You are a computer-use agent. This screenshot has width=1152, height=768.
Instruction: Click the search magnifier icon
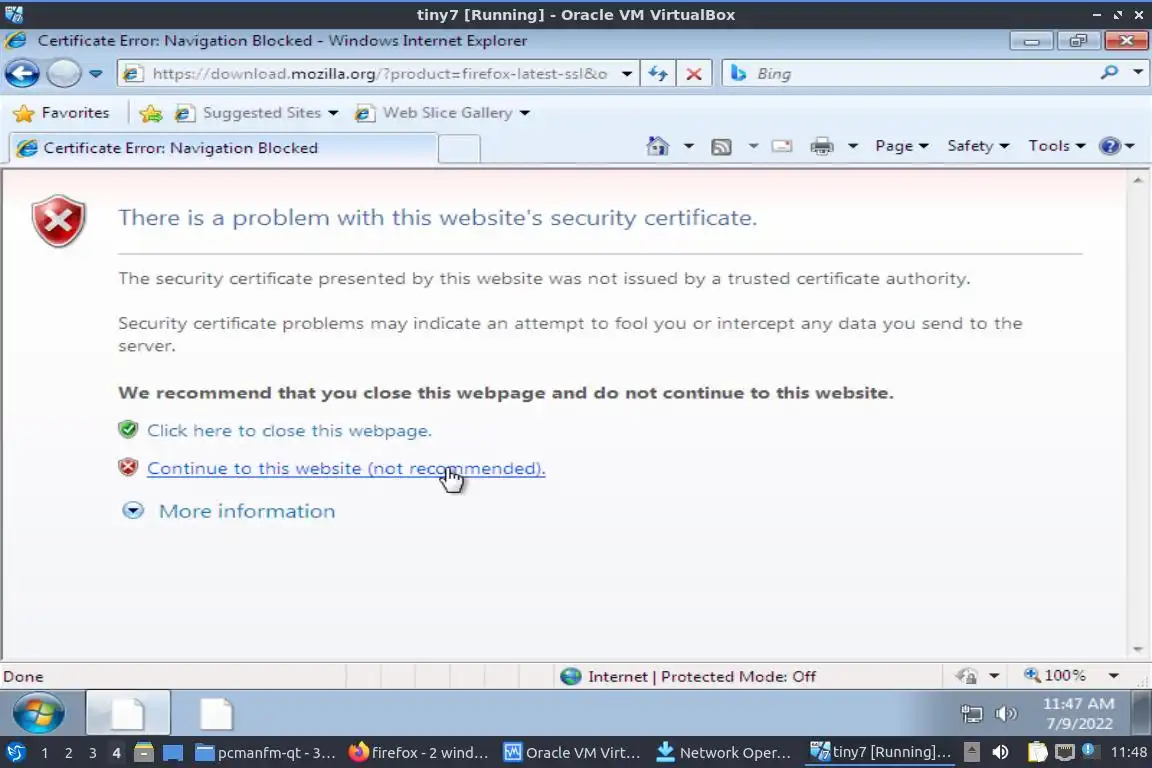1109,73
